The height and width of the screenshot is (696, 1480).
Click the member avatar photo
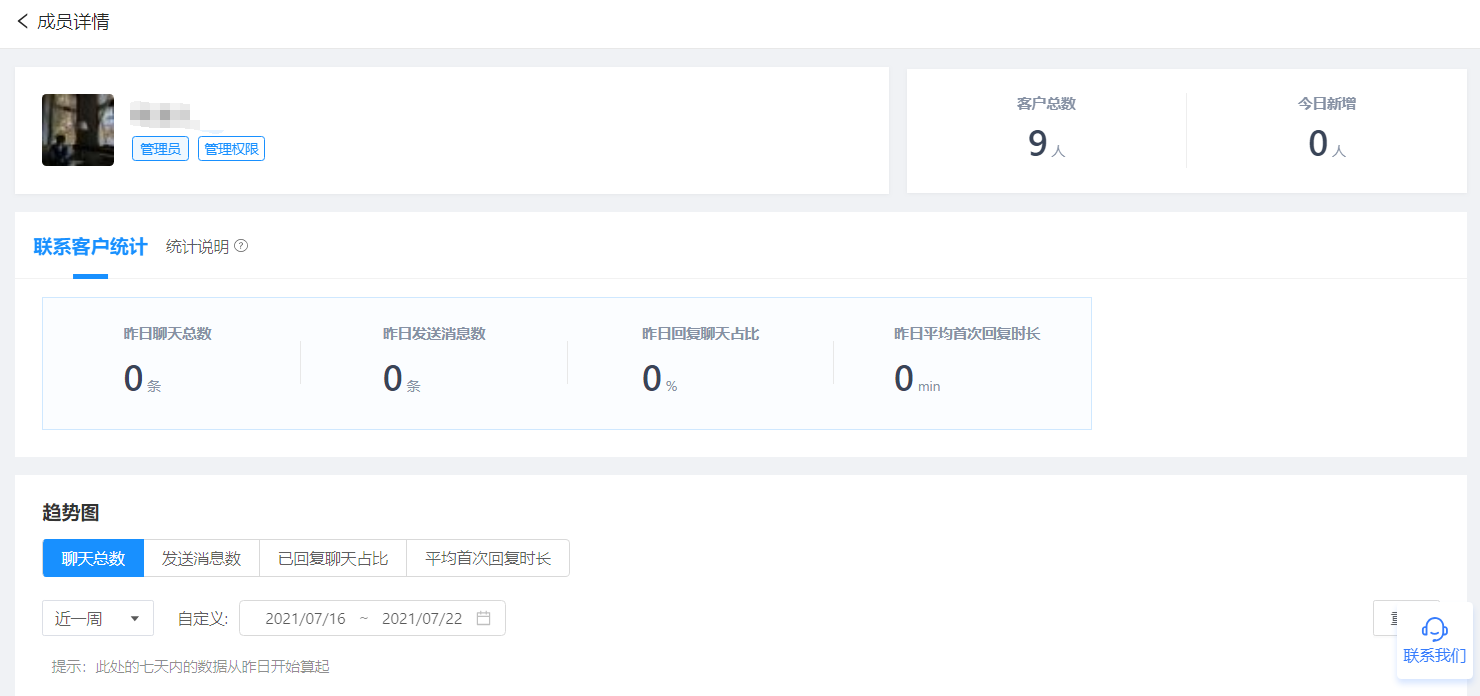78,130
